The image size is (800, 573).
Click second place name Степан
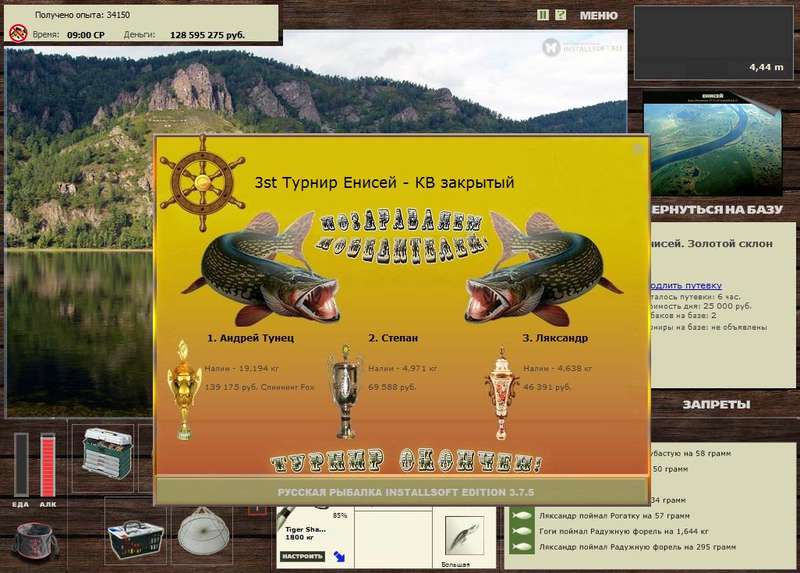[393, 338]
